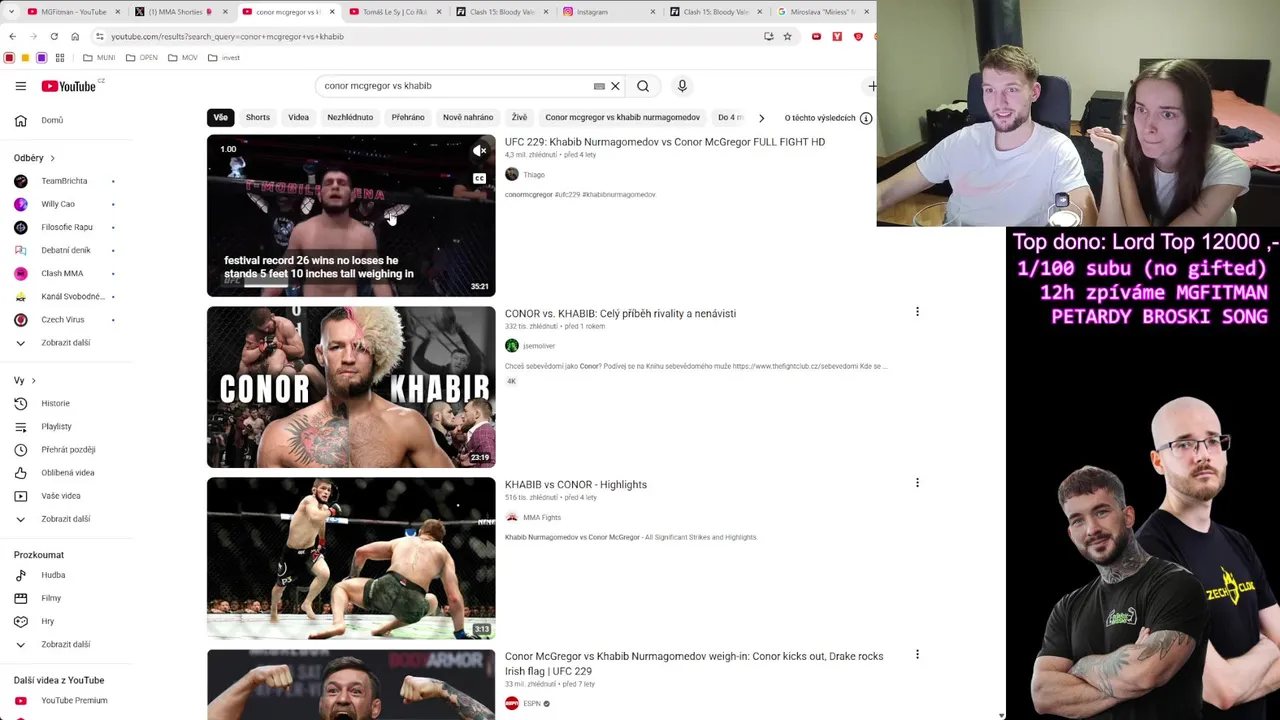Expand Zobrazit další under Vaše videa

click(x=65, y=518)
